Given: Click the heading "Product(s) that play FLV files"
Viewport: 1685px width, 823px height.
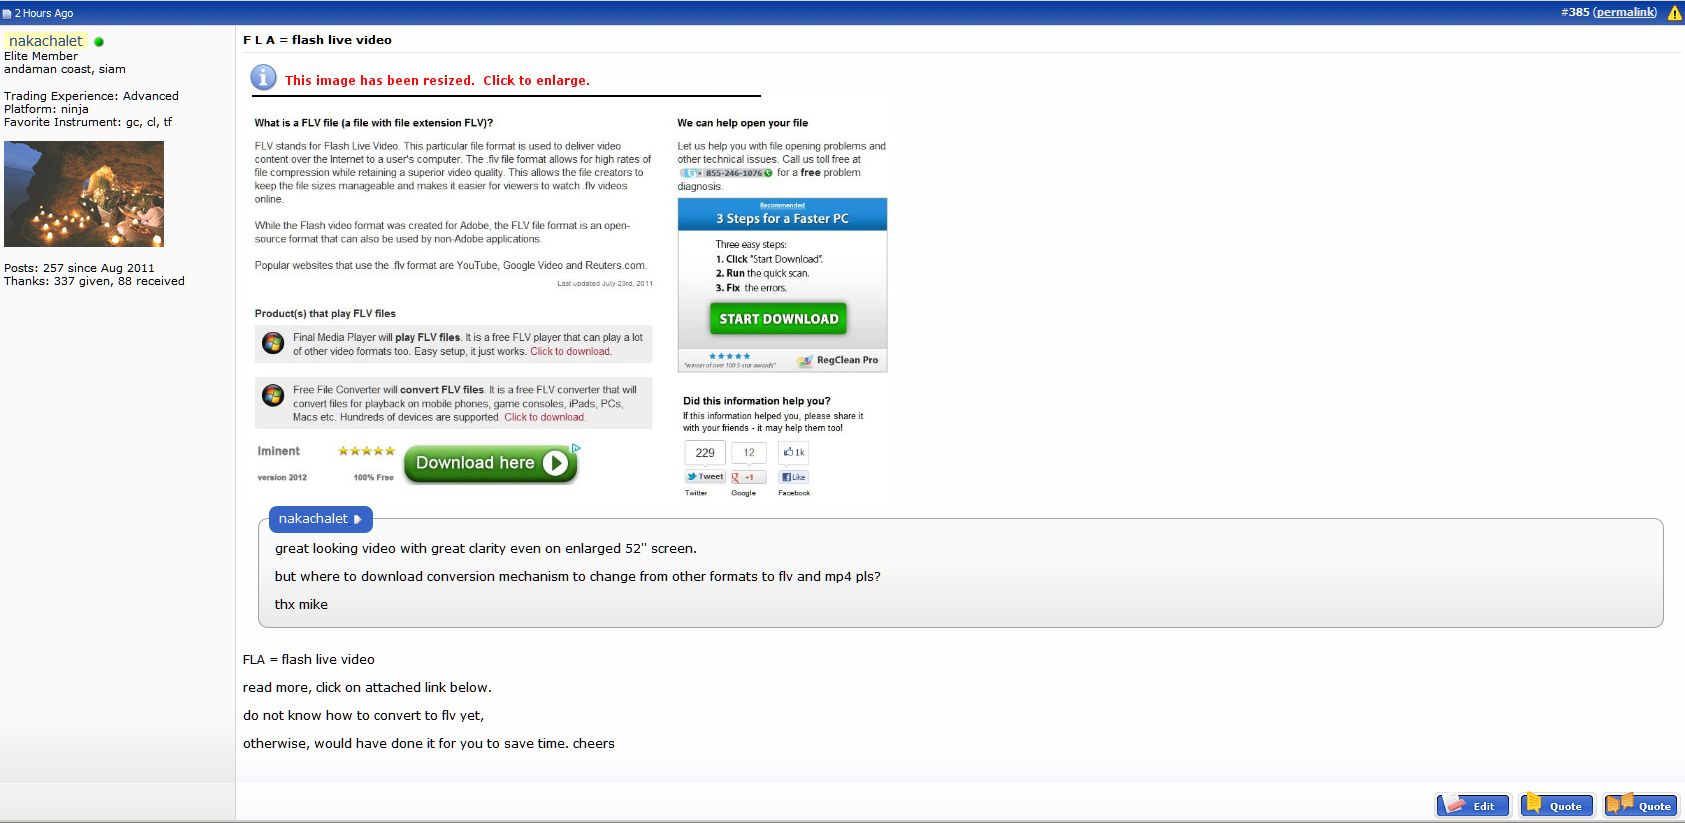Looking at the screenshot, I should click(325, 313).
